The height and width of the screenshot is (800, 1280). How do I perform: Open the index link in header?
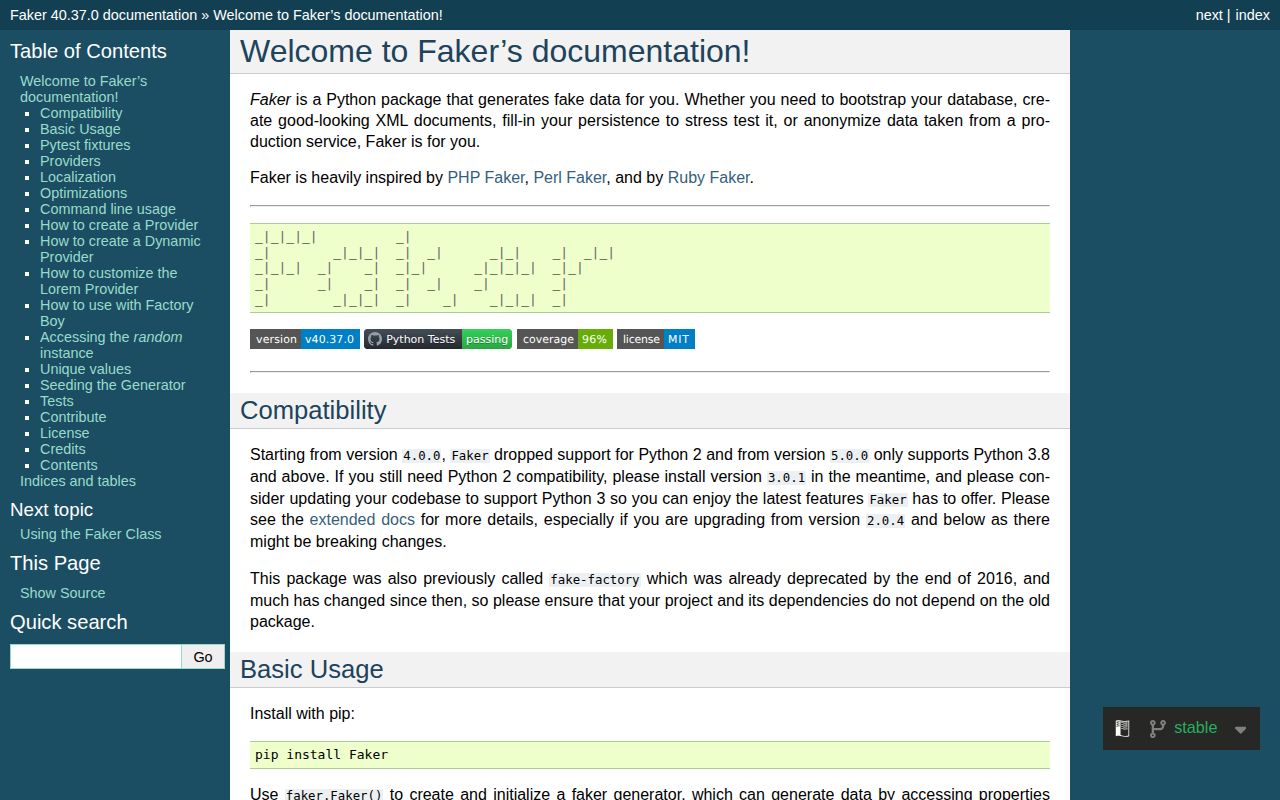click(1252, 15)
